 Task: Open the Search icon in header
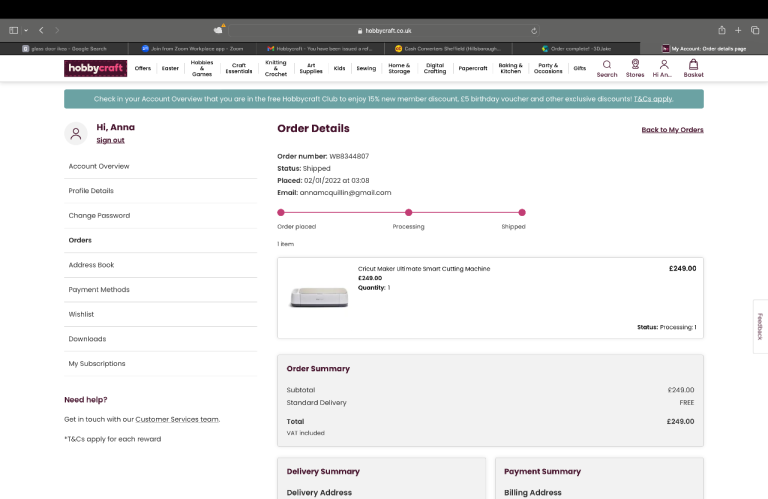click(x=607, y=68)
